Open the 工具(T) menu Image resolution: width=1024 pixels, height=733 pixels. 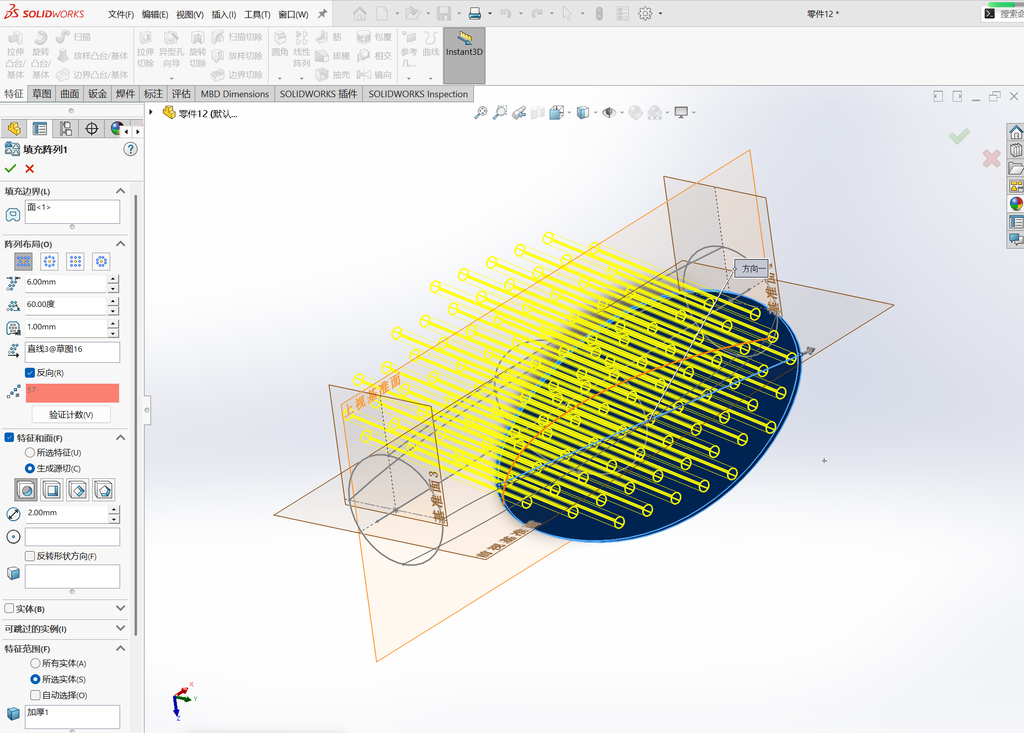point(257,14)
